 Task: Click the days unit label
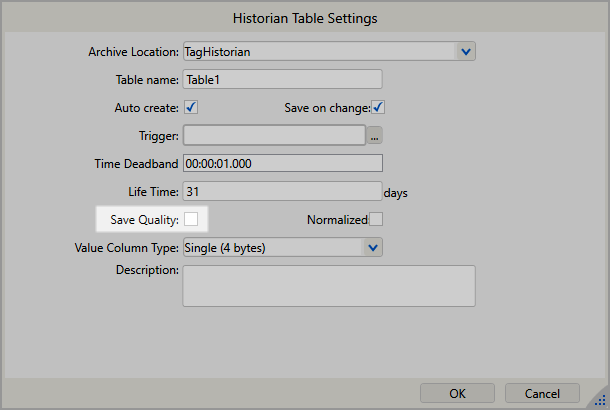click(x=397, y=192)
